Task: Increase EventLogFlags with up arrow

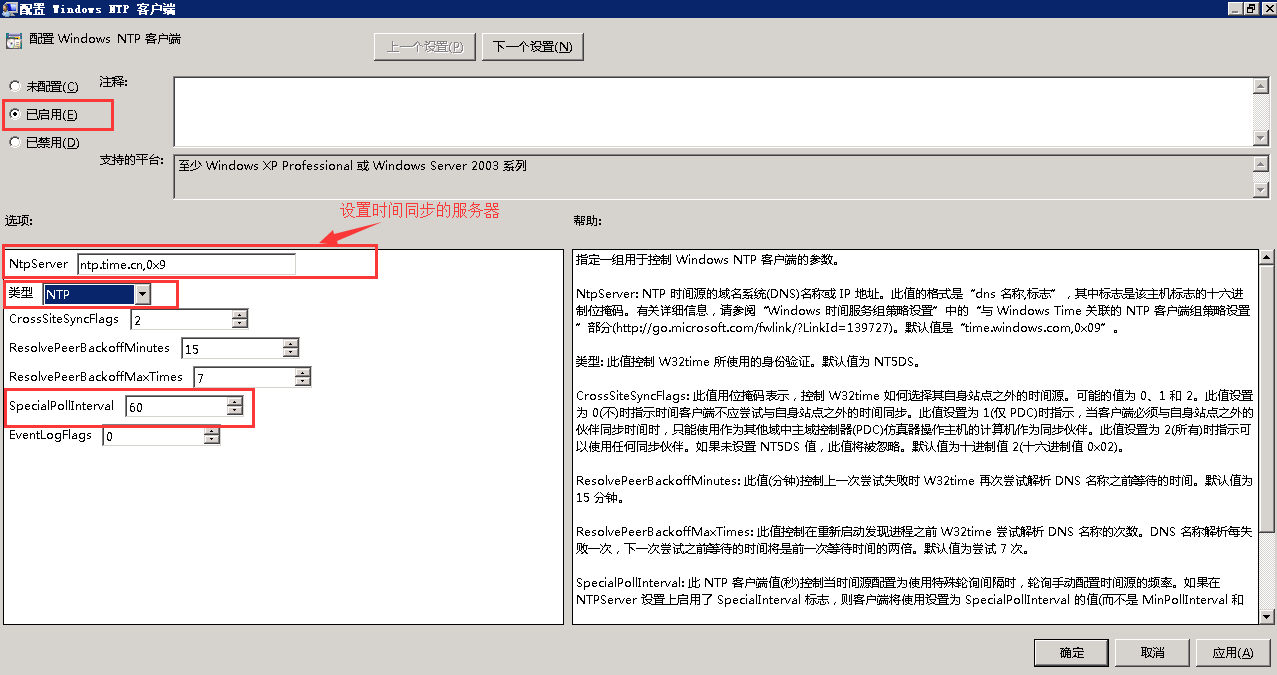Action: coord(212,431)
